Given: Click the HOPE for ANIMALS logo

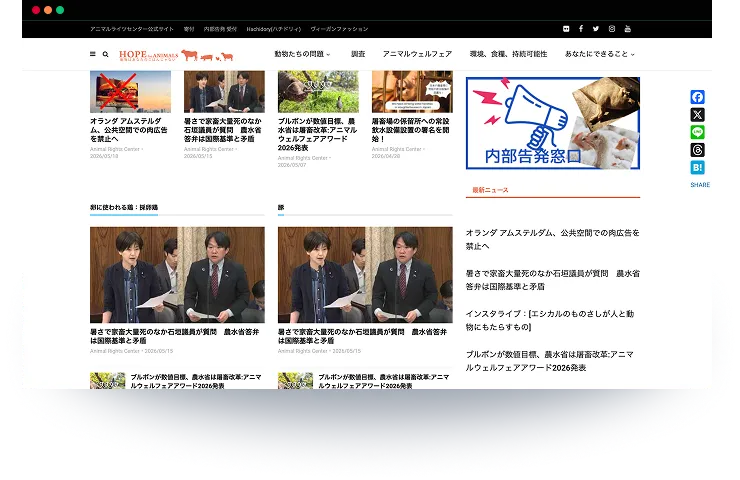Looking at the screenshot, I should coord(176,56).
